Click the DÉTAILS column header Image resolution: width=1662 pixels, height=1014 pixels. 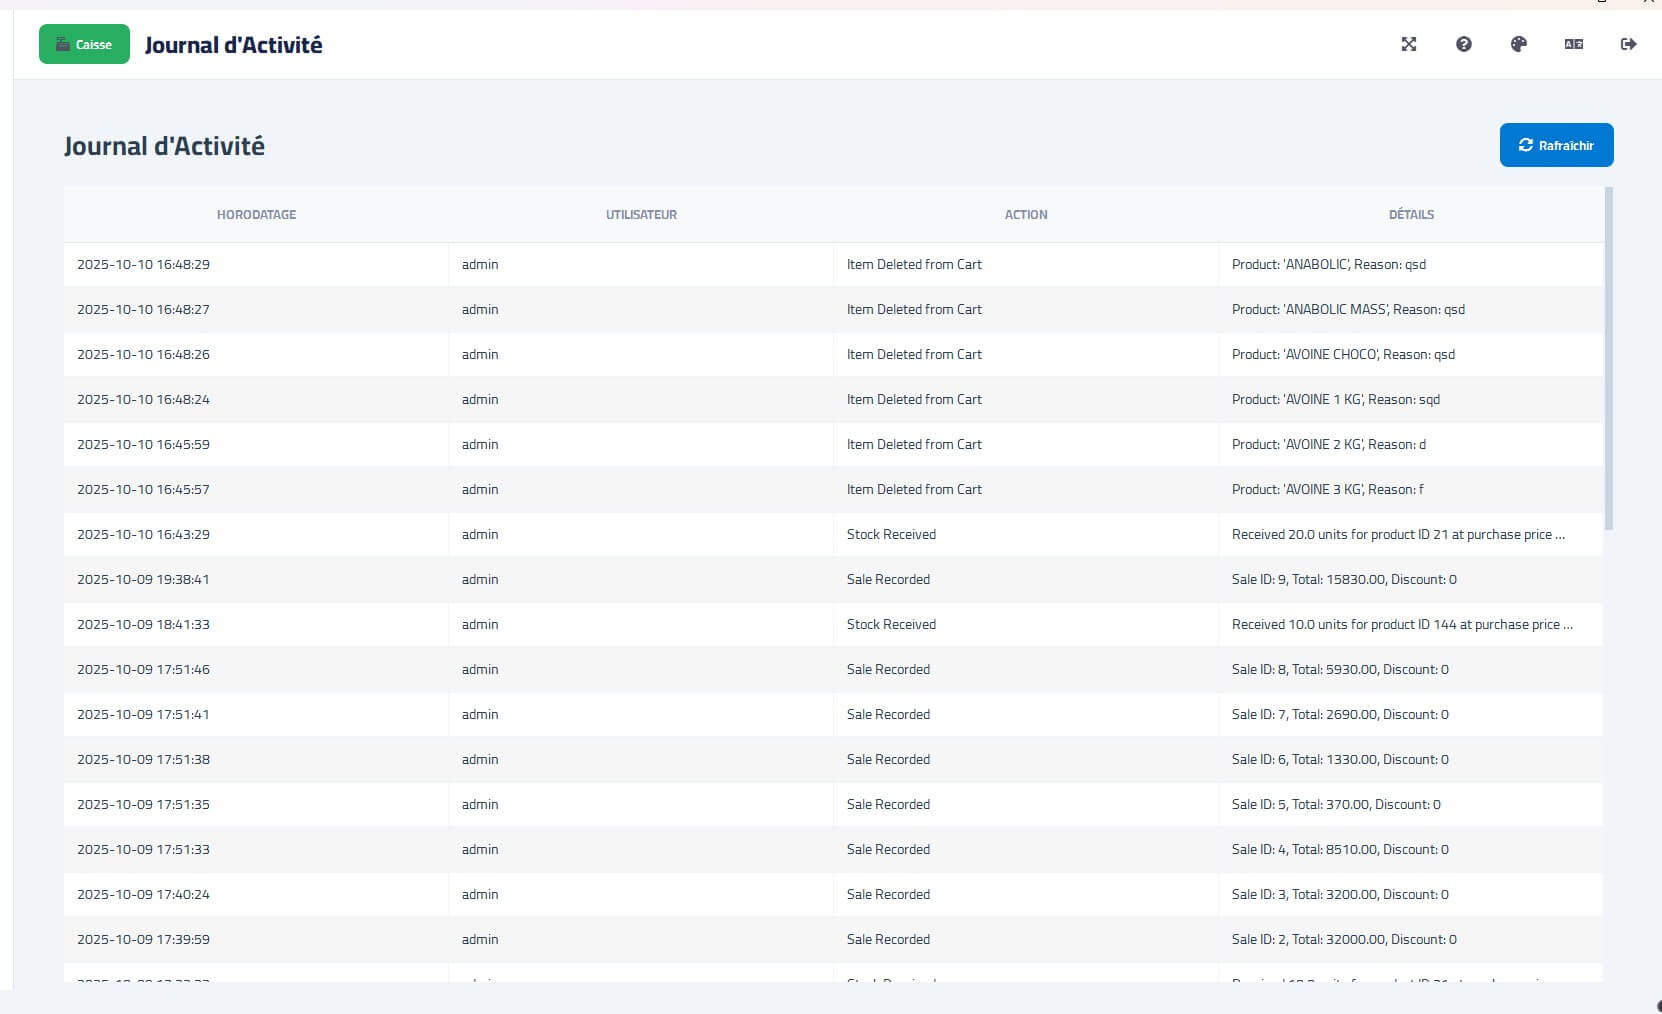(1411, 215)
